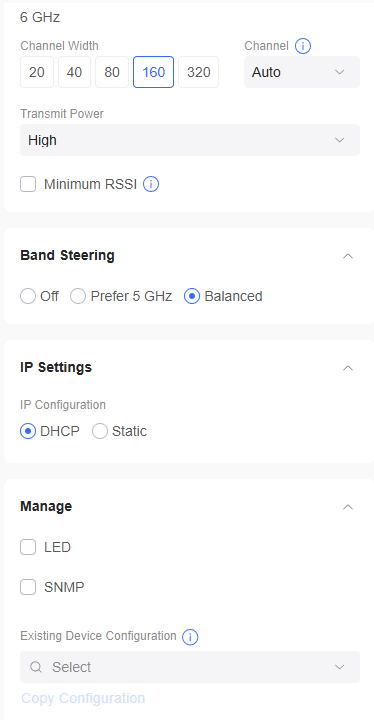The height and width of the screenshot is (720, 374).
Task: Open the Channel Auto dropdown
Action: pos(302,72)
